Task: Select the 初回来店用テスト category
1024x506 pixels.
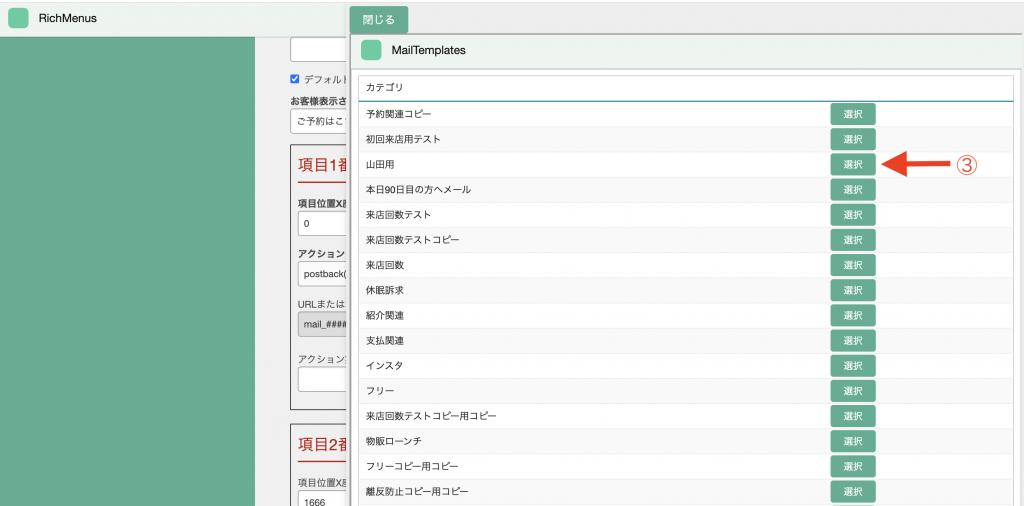Action: point(853,139)
